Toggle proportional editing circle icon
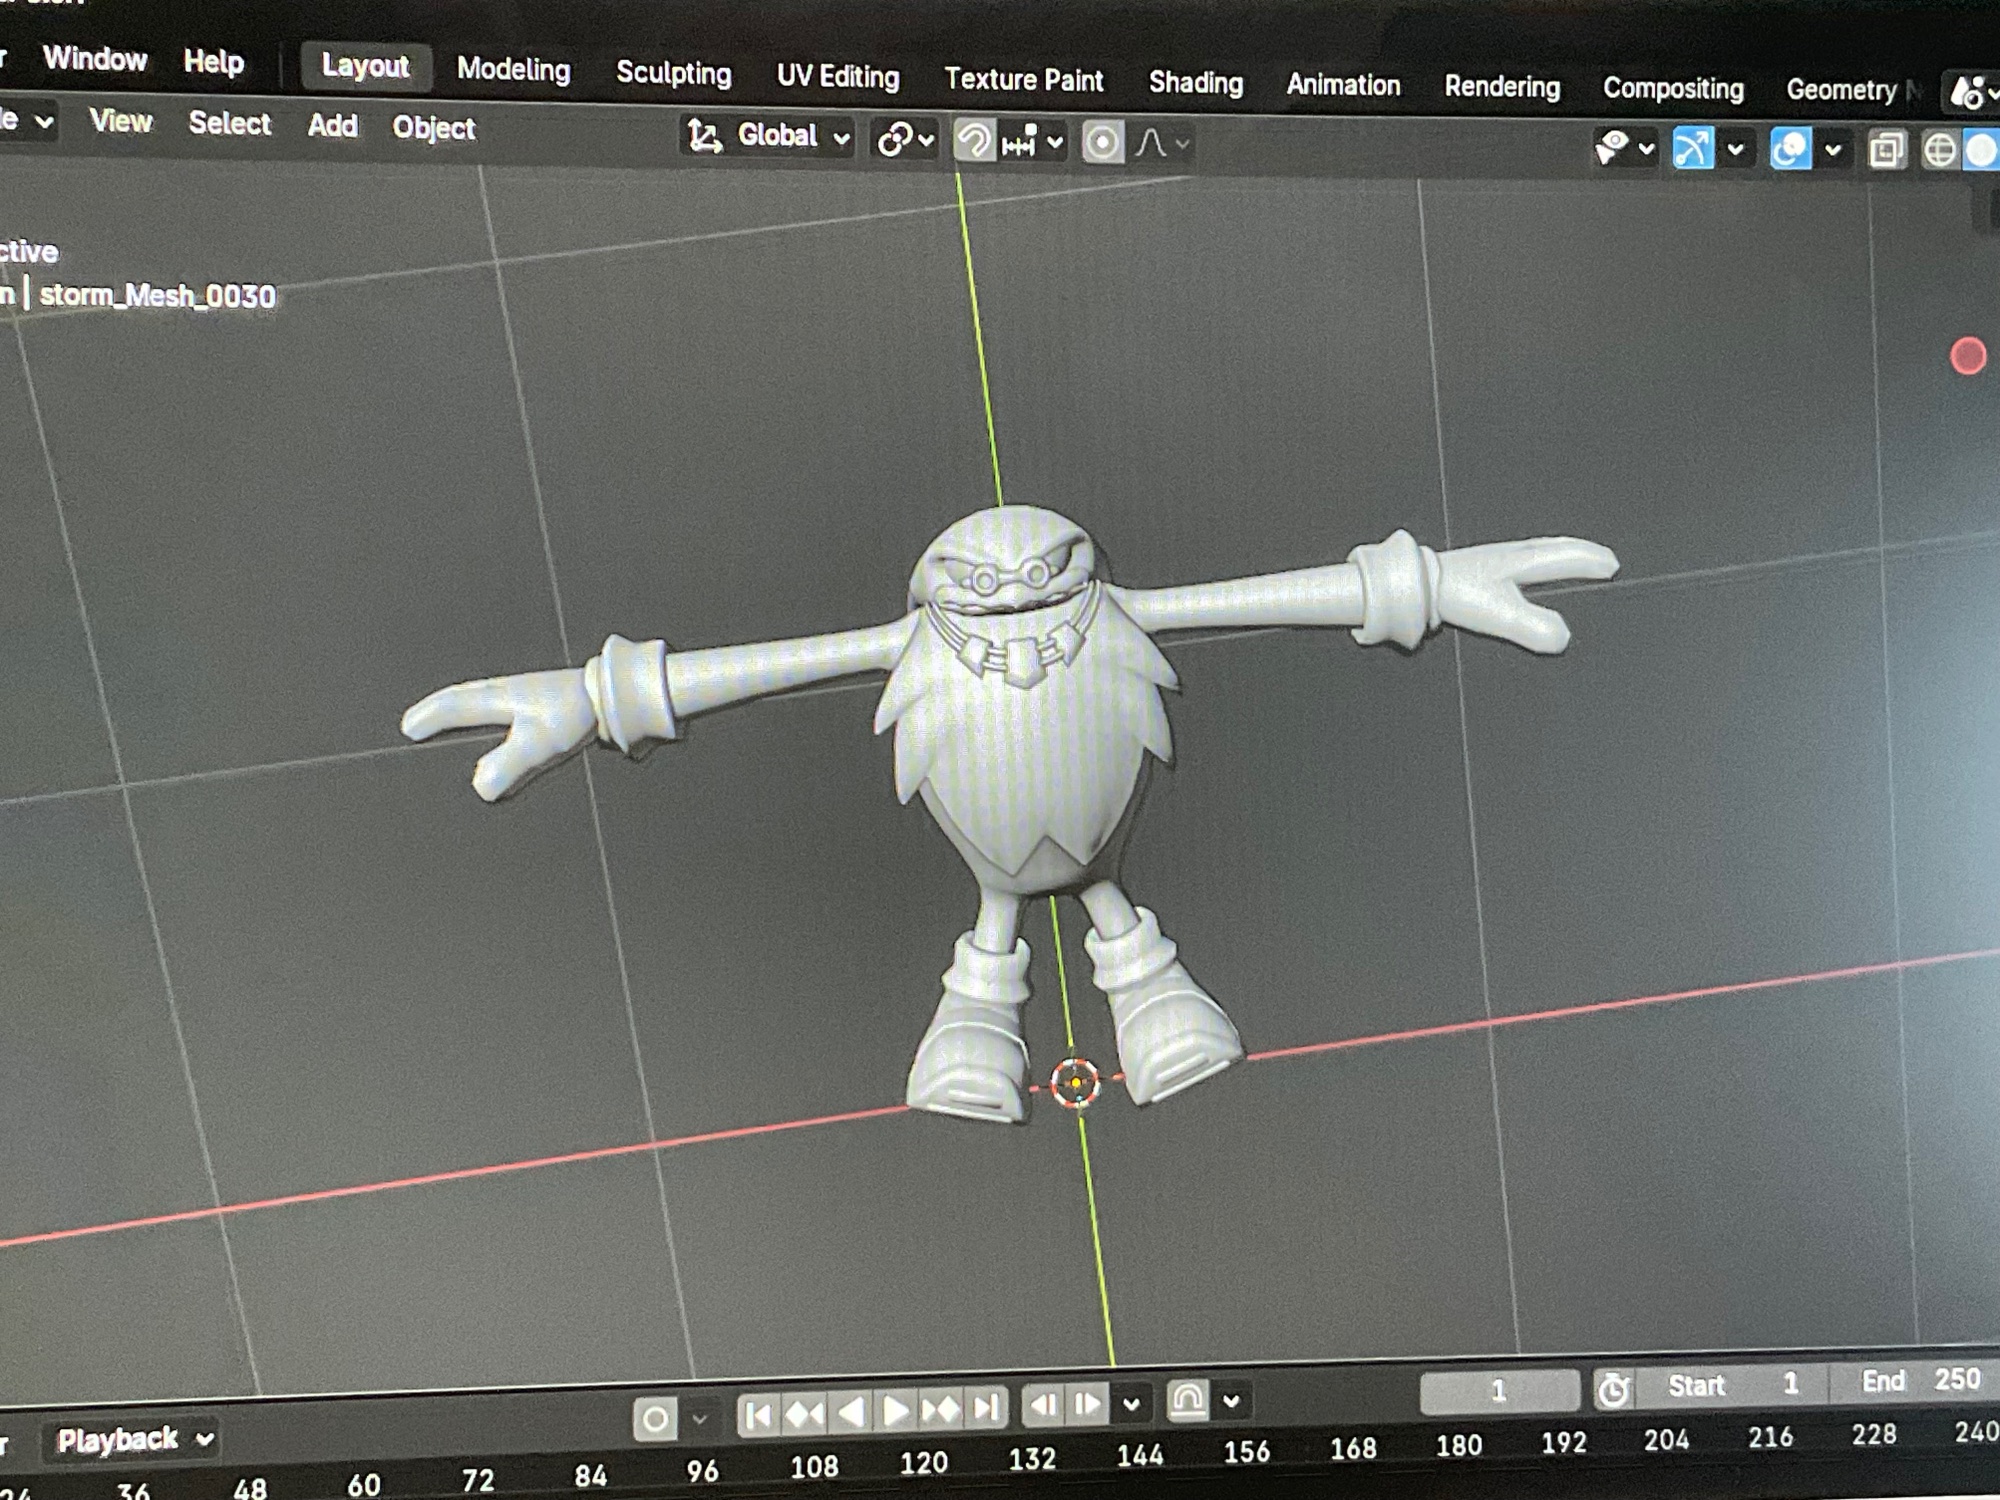This screenshot has height=1500, width=2000. [1102, 143]
